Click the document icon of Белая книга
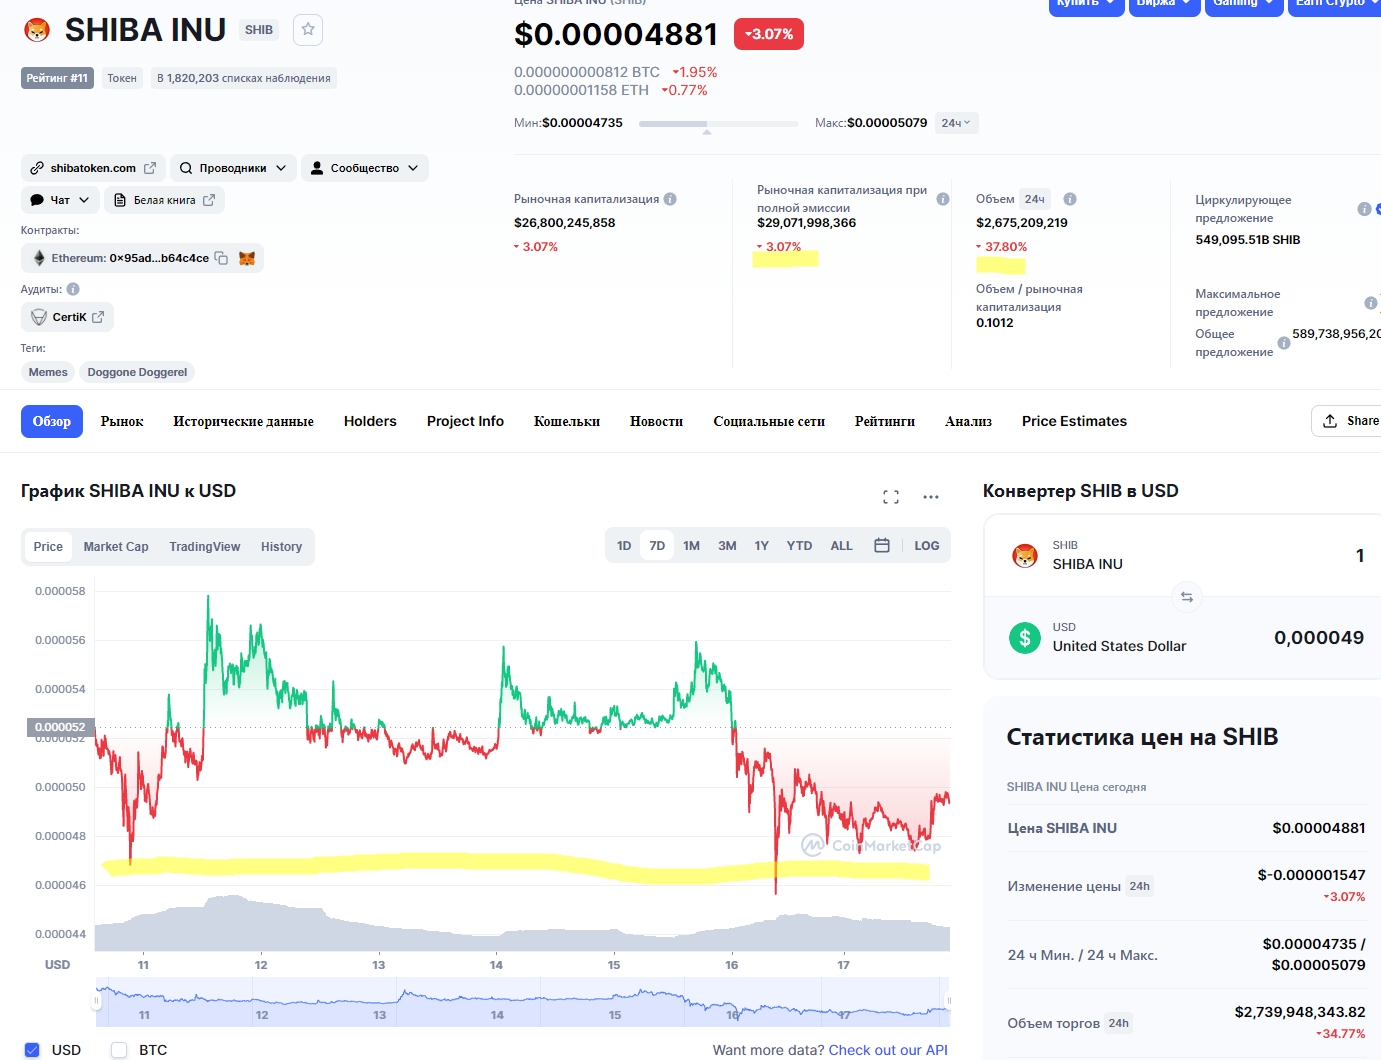Image resolution: width=1381 pixels, height=1060 pixels. [x=120, y=200]
